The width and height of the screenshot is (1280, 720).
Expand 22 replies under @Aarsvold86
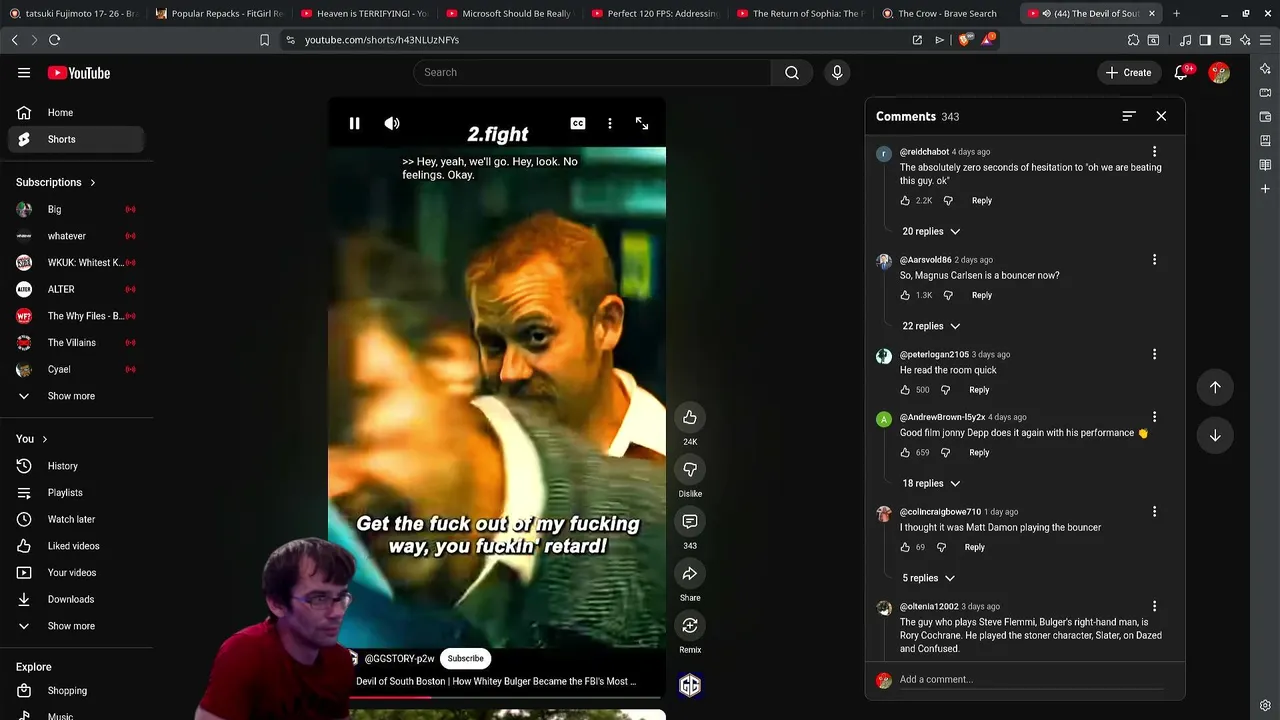coord(932,326)
